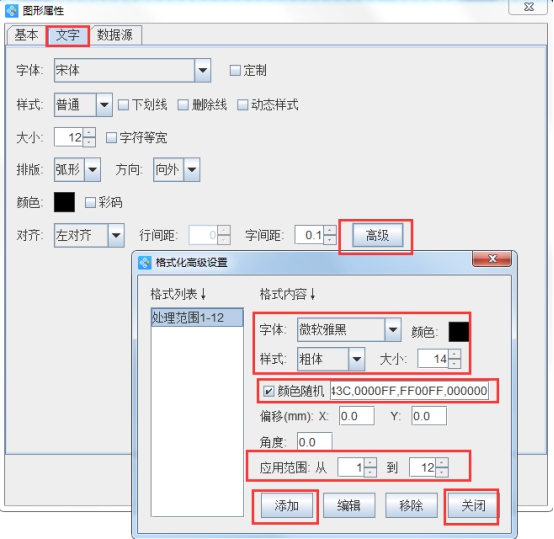554x539 pixels.
Task: Switch to the 数据源 tab
Action: pos(115,35)
